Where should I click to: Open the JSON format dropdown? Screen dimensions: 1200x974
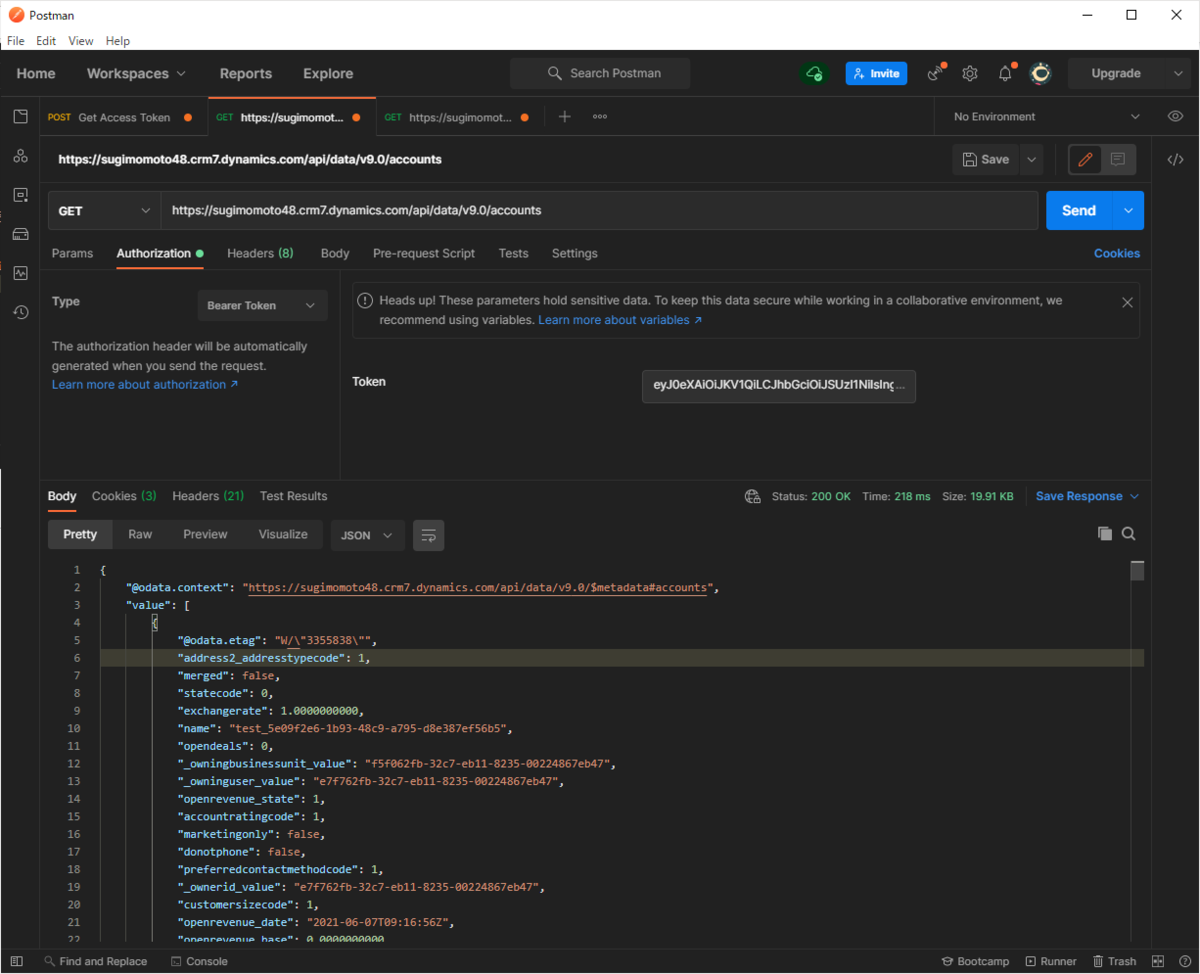click(368, 535)
